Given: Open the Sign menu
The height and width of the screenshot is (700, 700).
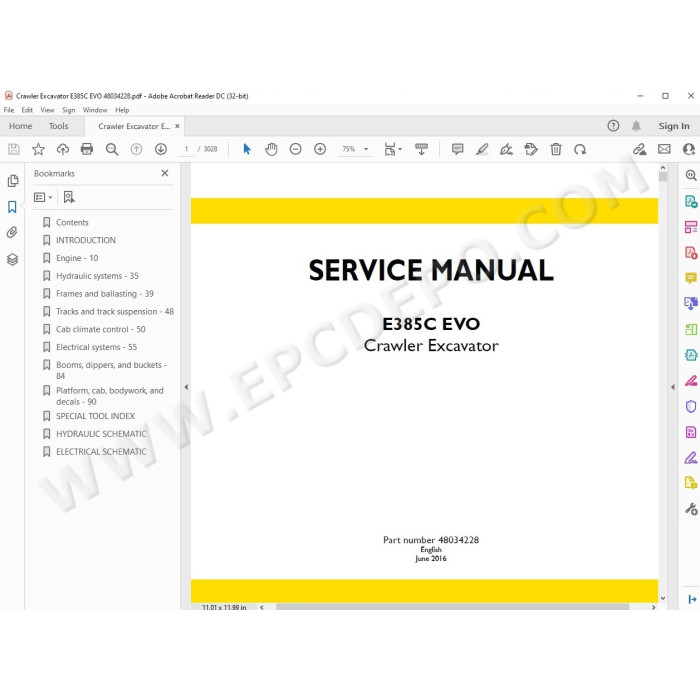Looking at the screenshot, I should click(x=68, y=110).
